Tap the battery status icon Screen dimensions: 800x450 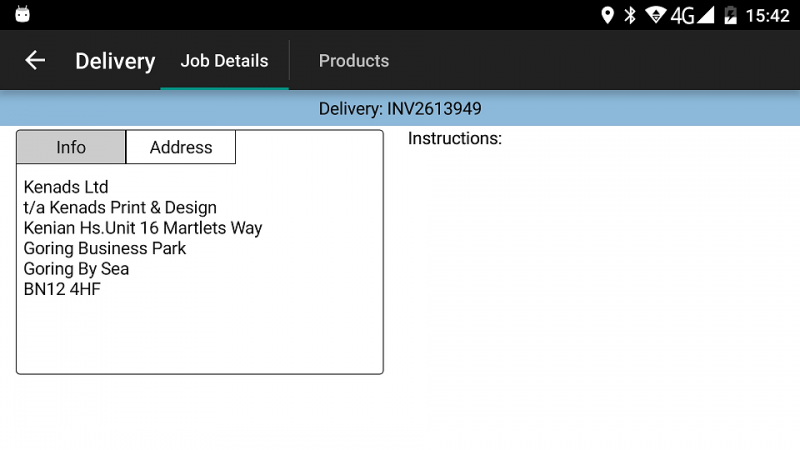pyautogui.click(x=730, y=15)
